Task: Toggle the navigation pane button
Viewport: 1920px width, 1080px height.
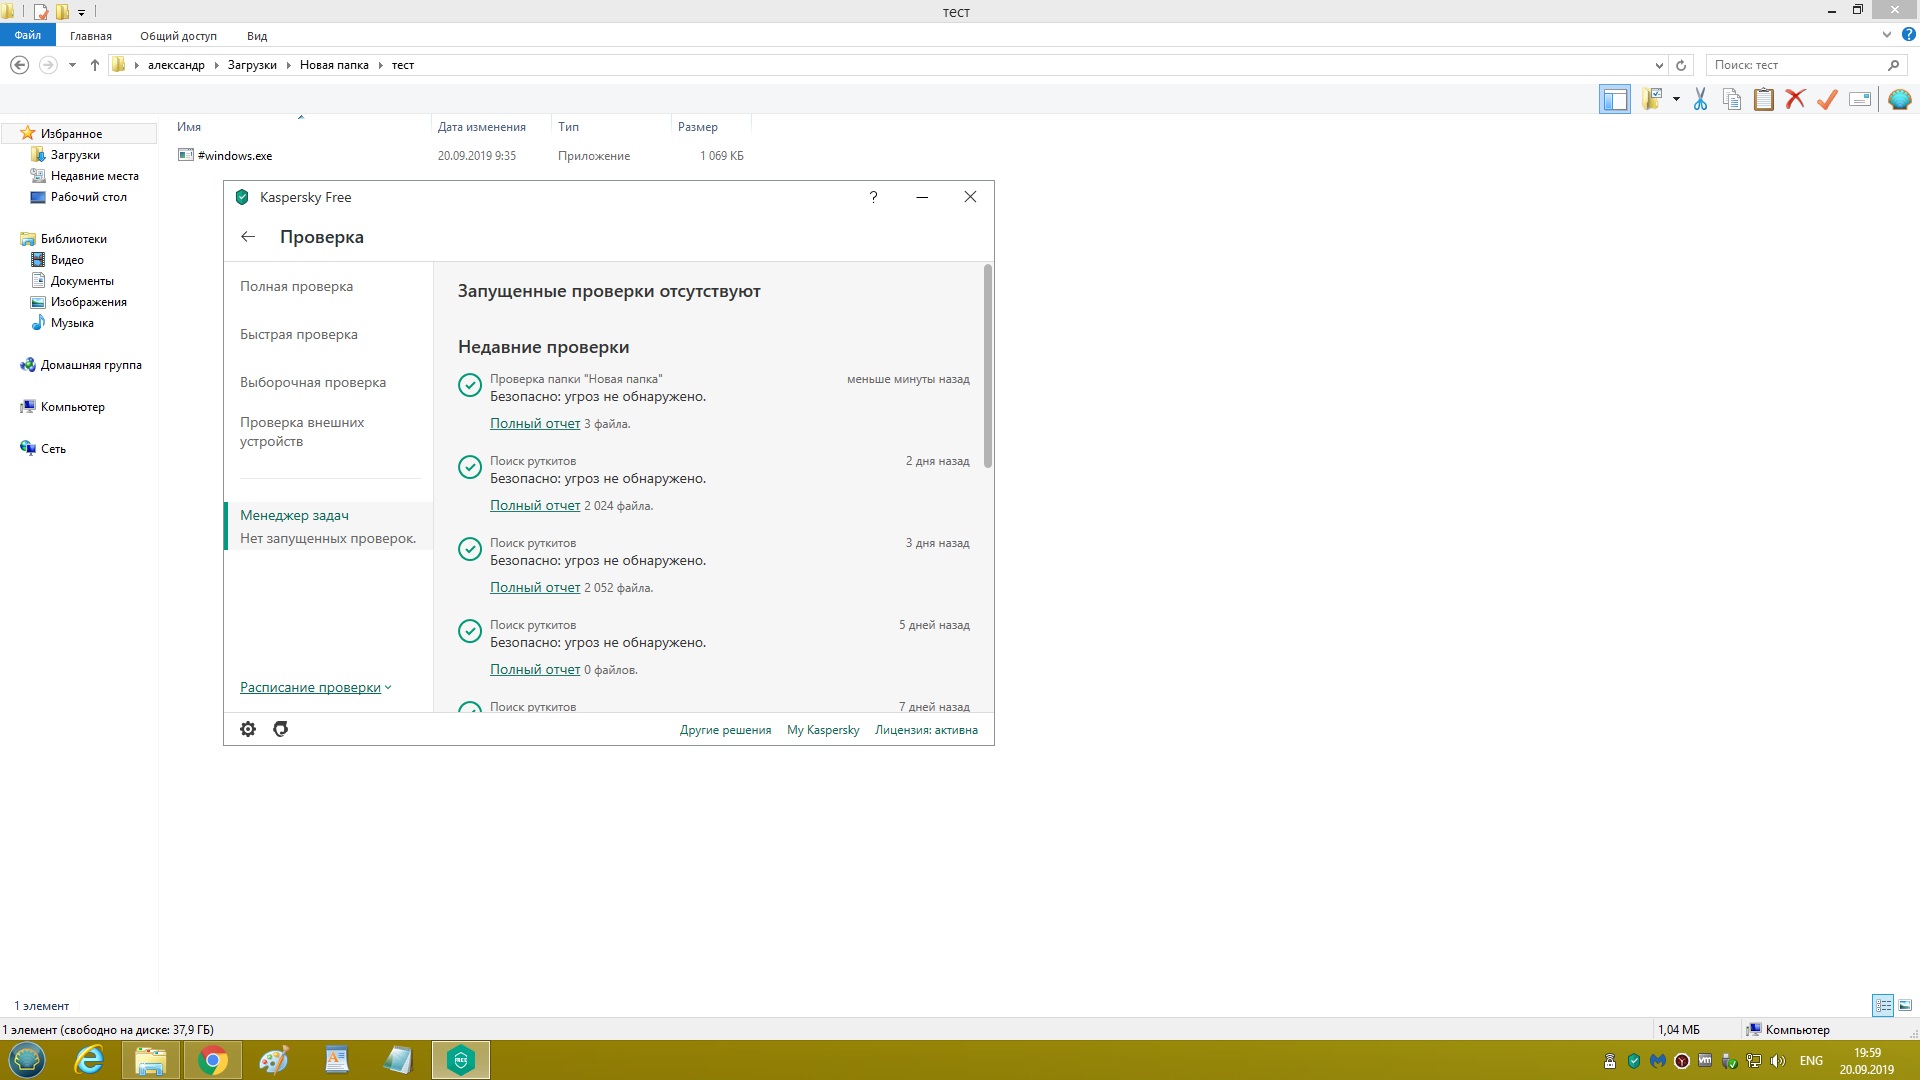Action: (x=1614, y=99)
